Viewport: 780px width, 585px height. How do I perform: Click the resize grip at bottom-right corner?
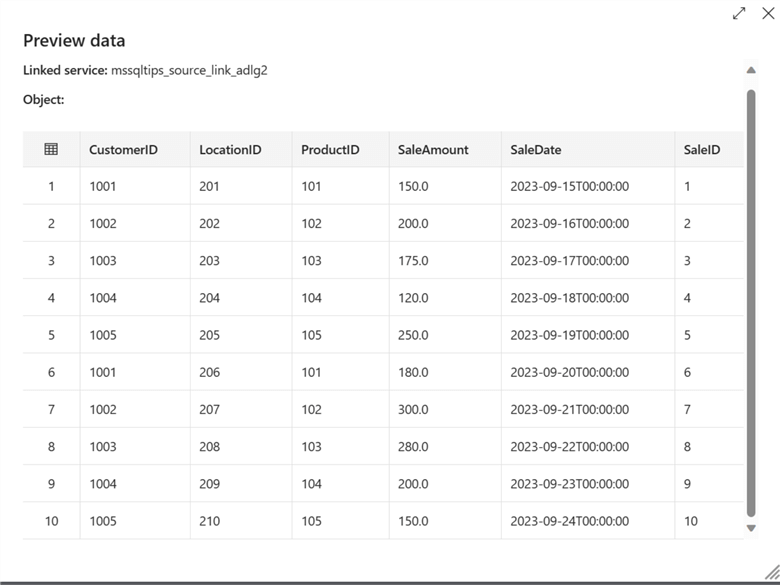[x=771, y=570]
